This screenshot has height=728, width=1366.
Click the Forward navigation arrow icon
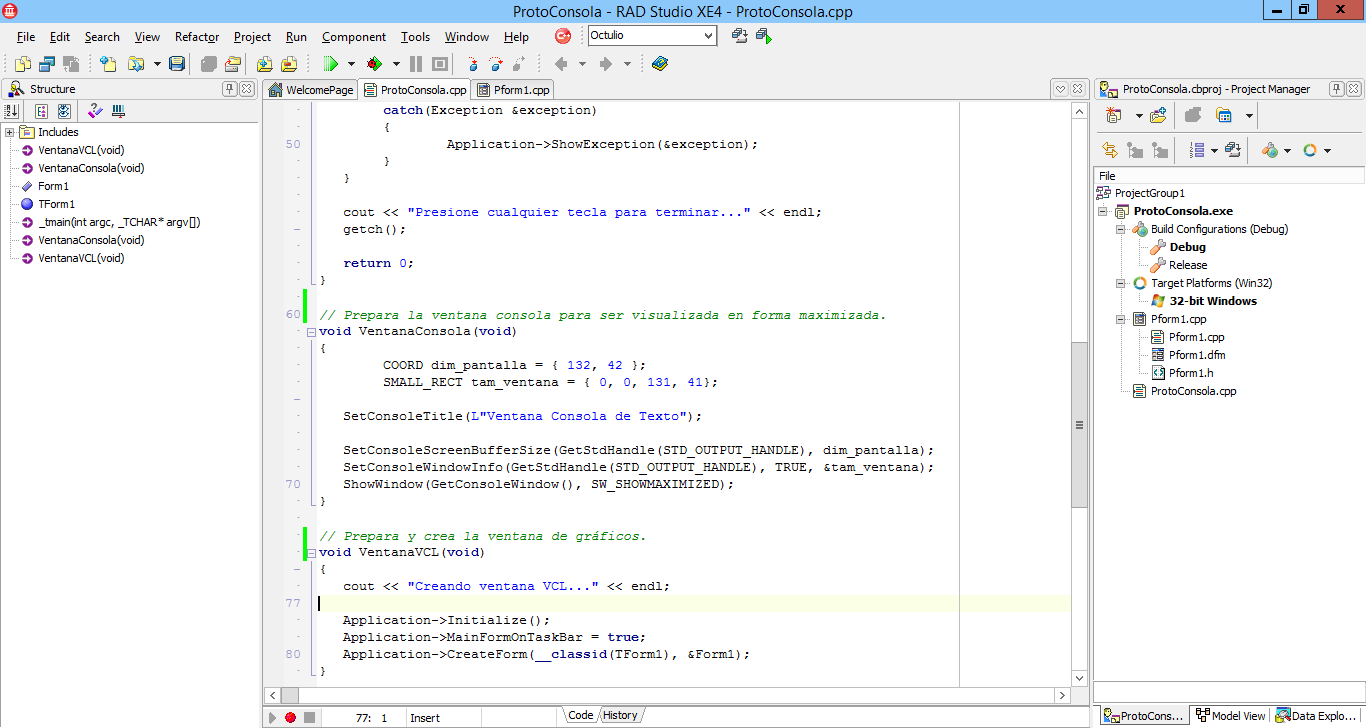pyautogui.click(x=605, y=64)
